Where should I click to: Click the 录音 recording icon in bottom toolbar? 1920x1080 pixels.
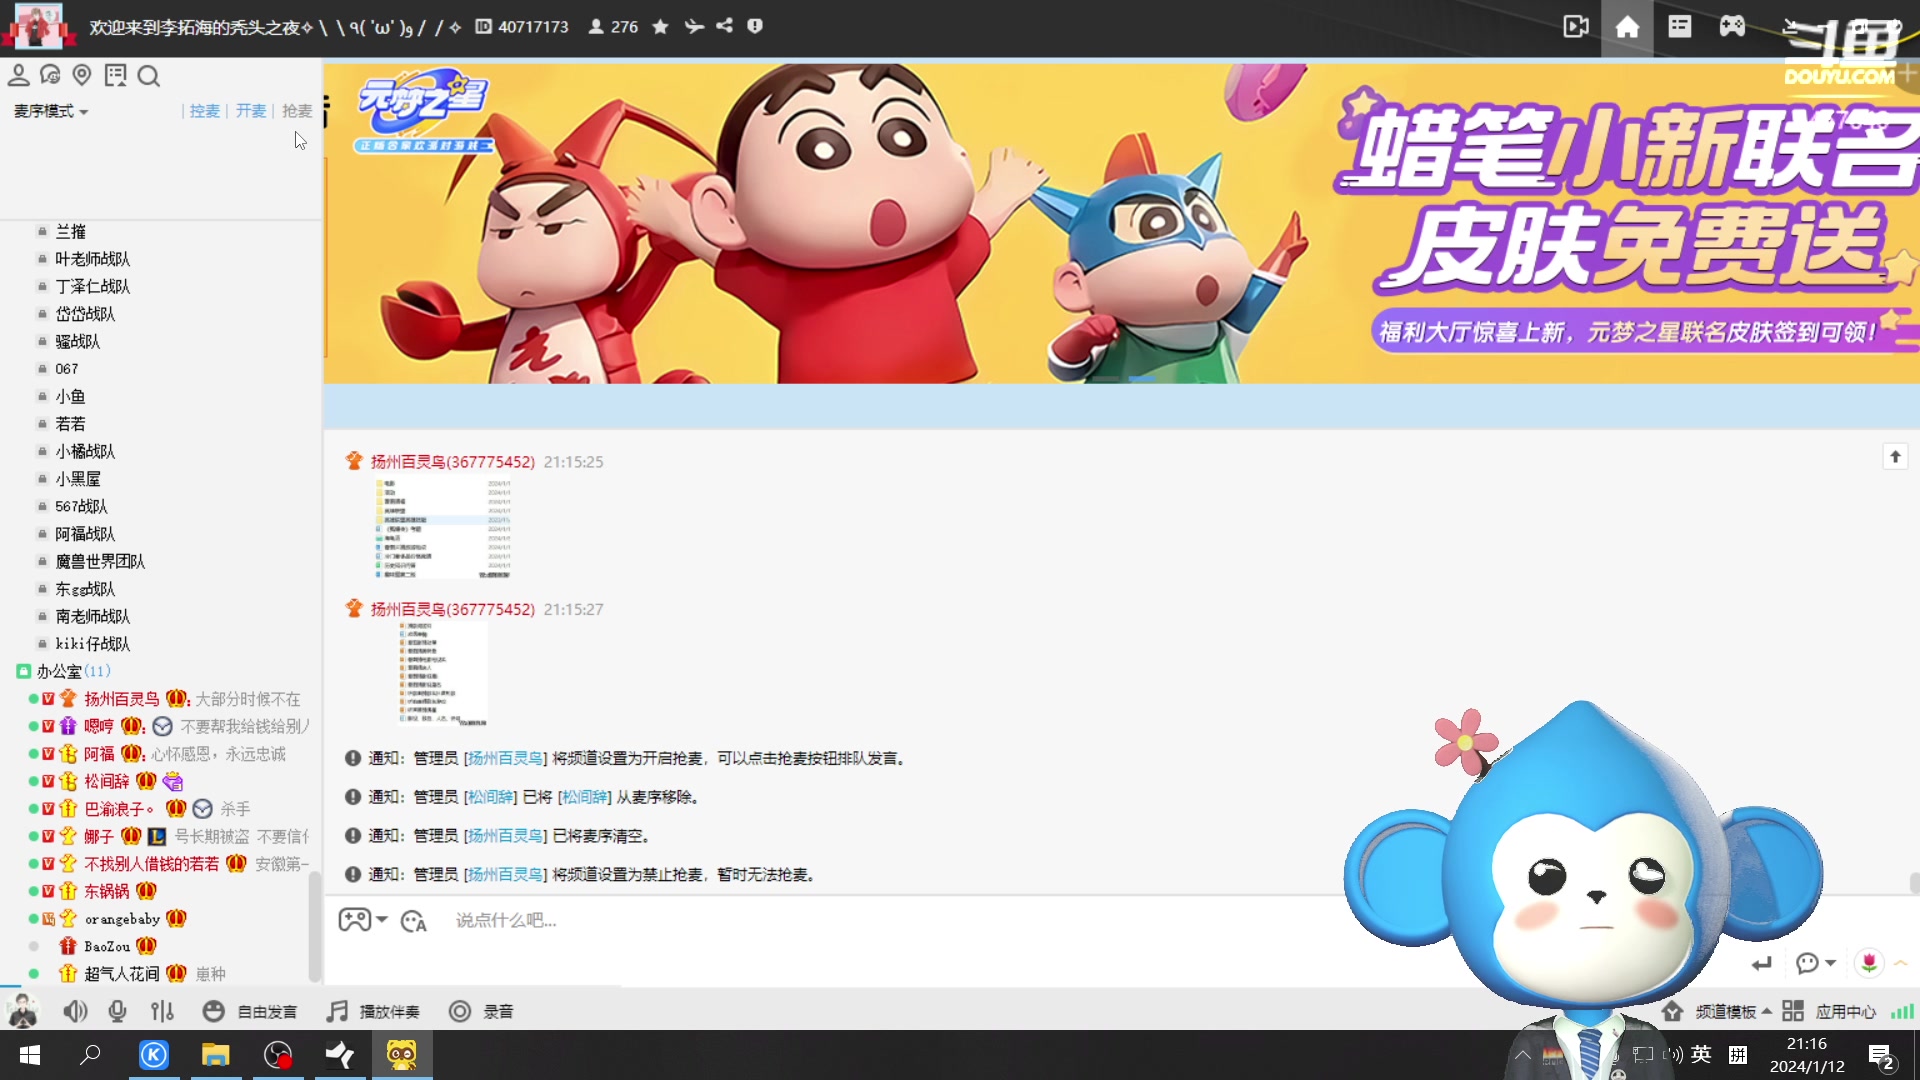coord(460,1011)
